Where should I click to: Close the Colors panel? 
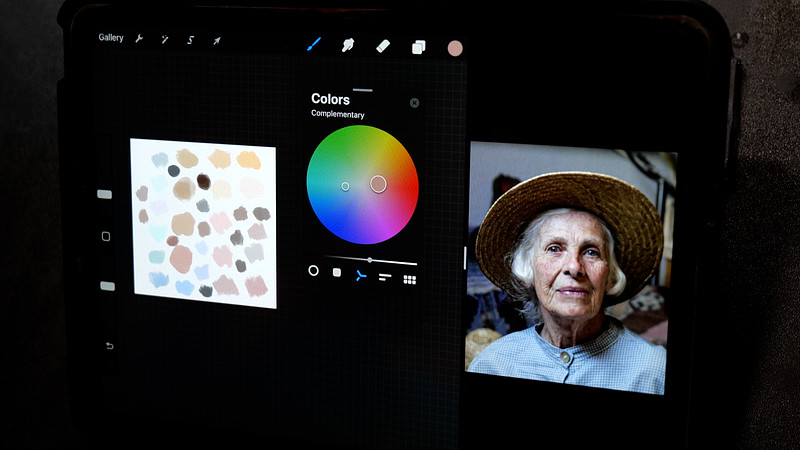(414, 103)
